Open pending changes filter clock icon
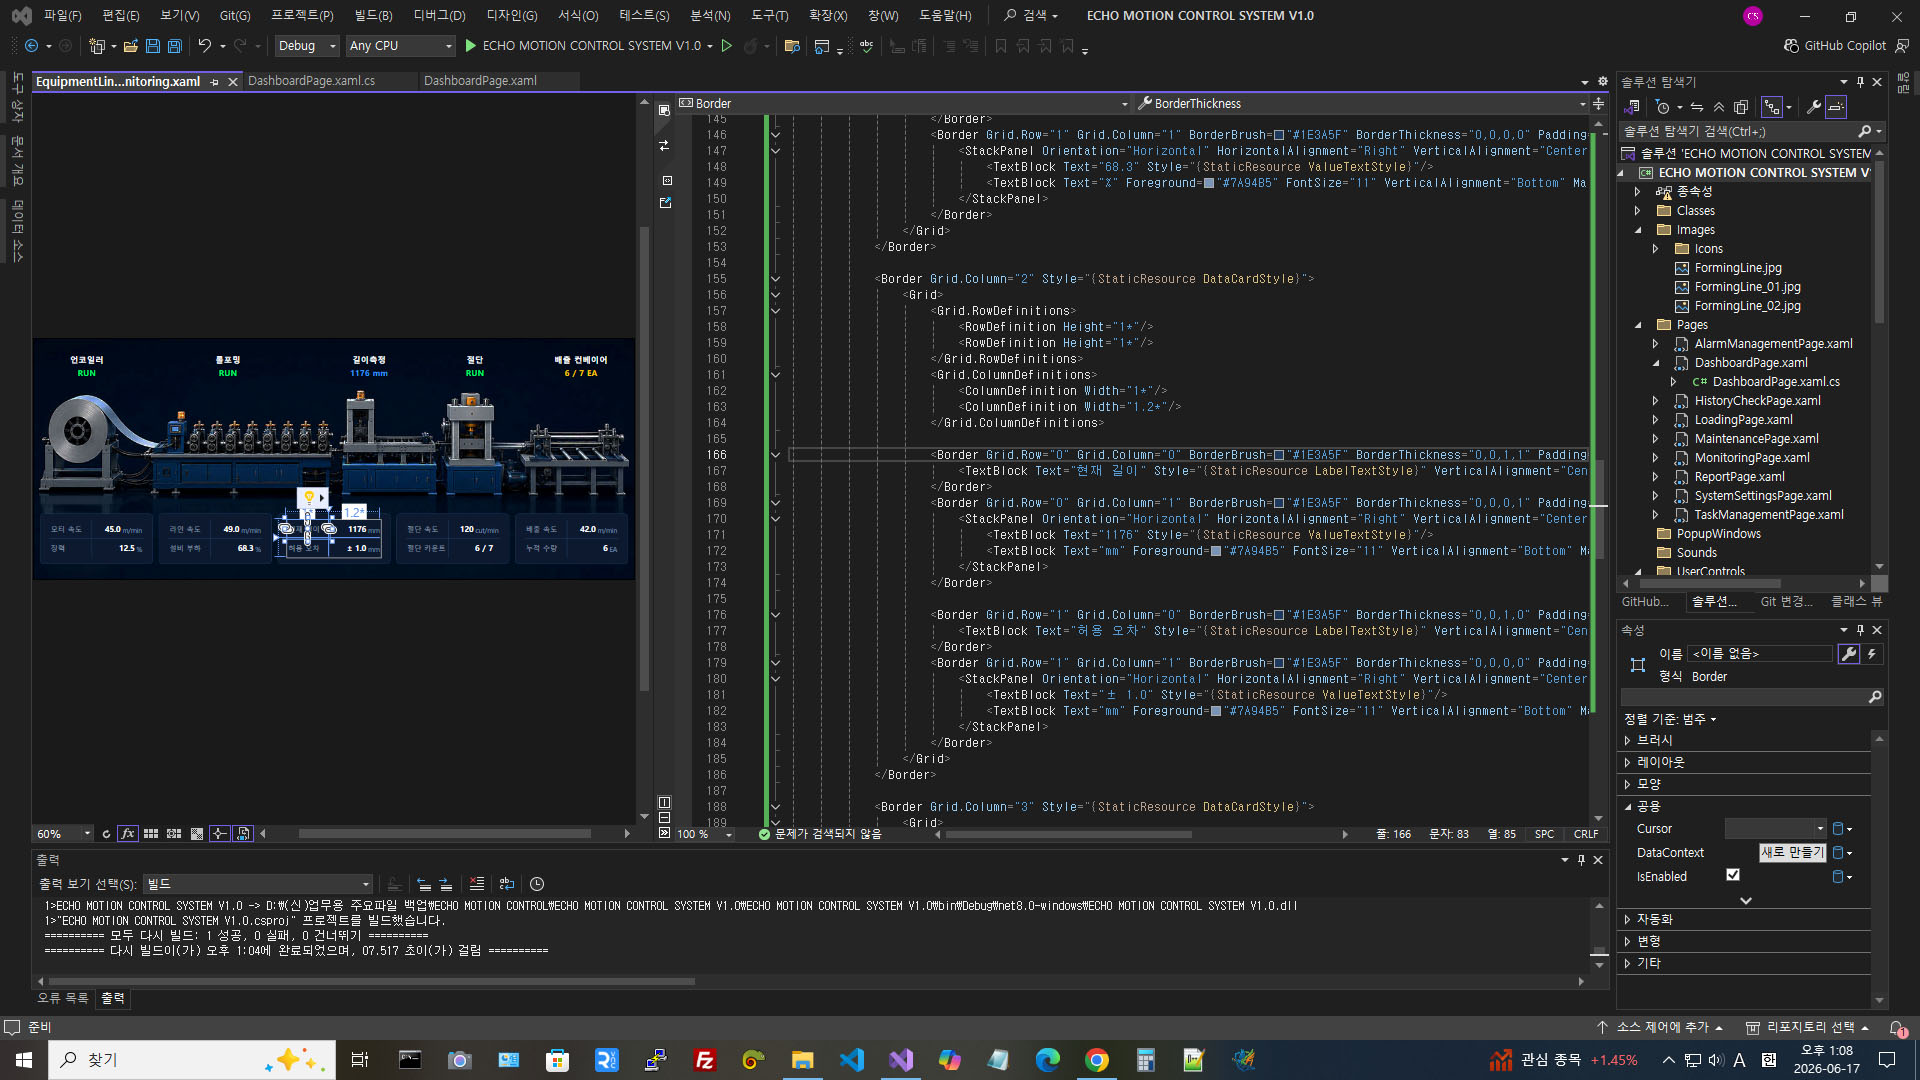Image resolution: width=1920 pixels, height=1080 pixels. click(1662, 107)
